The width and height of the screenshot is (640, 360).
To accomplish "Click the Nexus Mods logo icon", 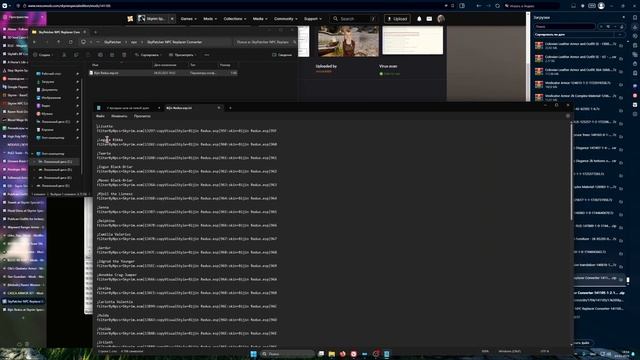I will 130,19.
